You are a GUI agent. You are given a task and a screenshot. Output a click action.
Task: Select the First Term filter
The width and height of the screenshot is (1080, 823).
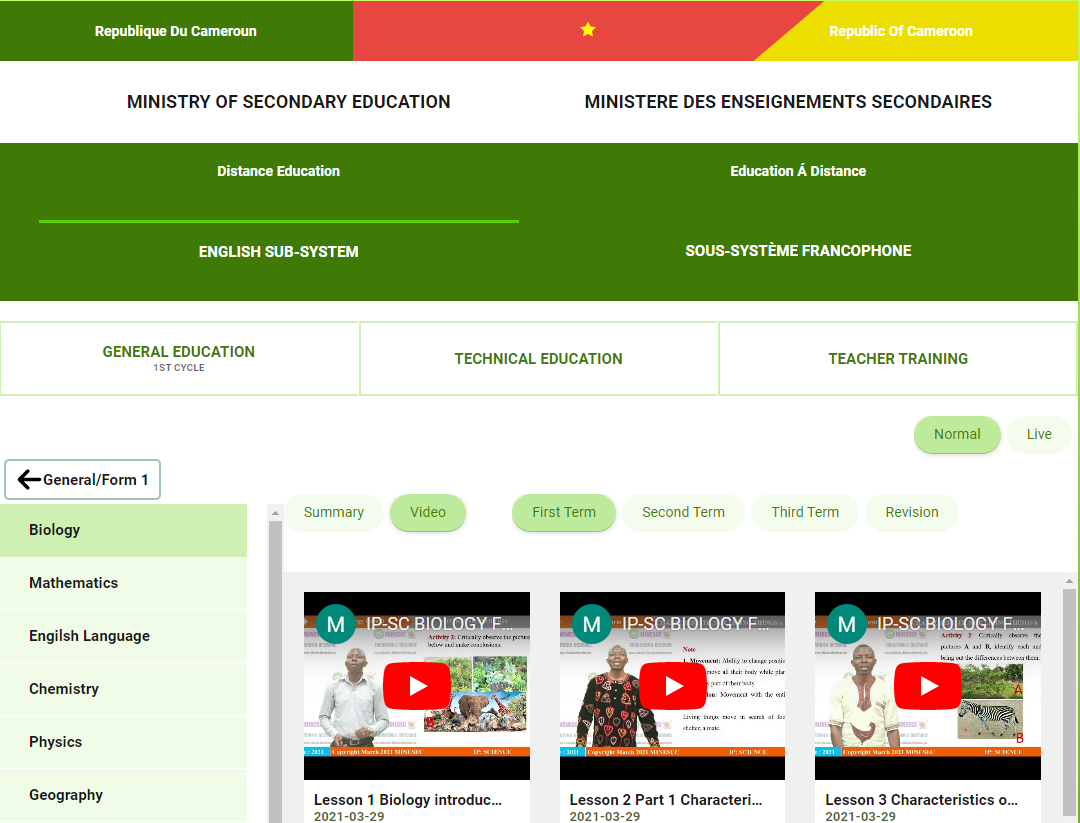563,512
